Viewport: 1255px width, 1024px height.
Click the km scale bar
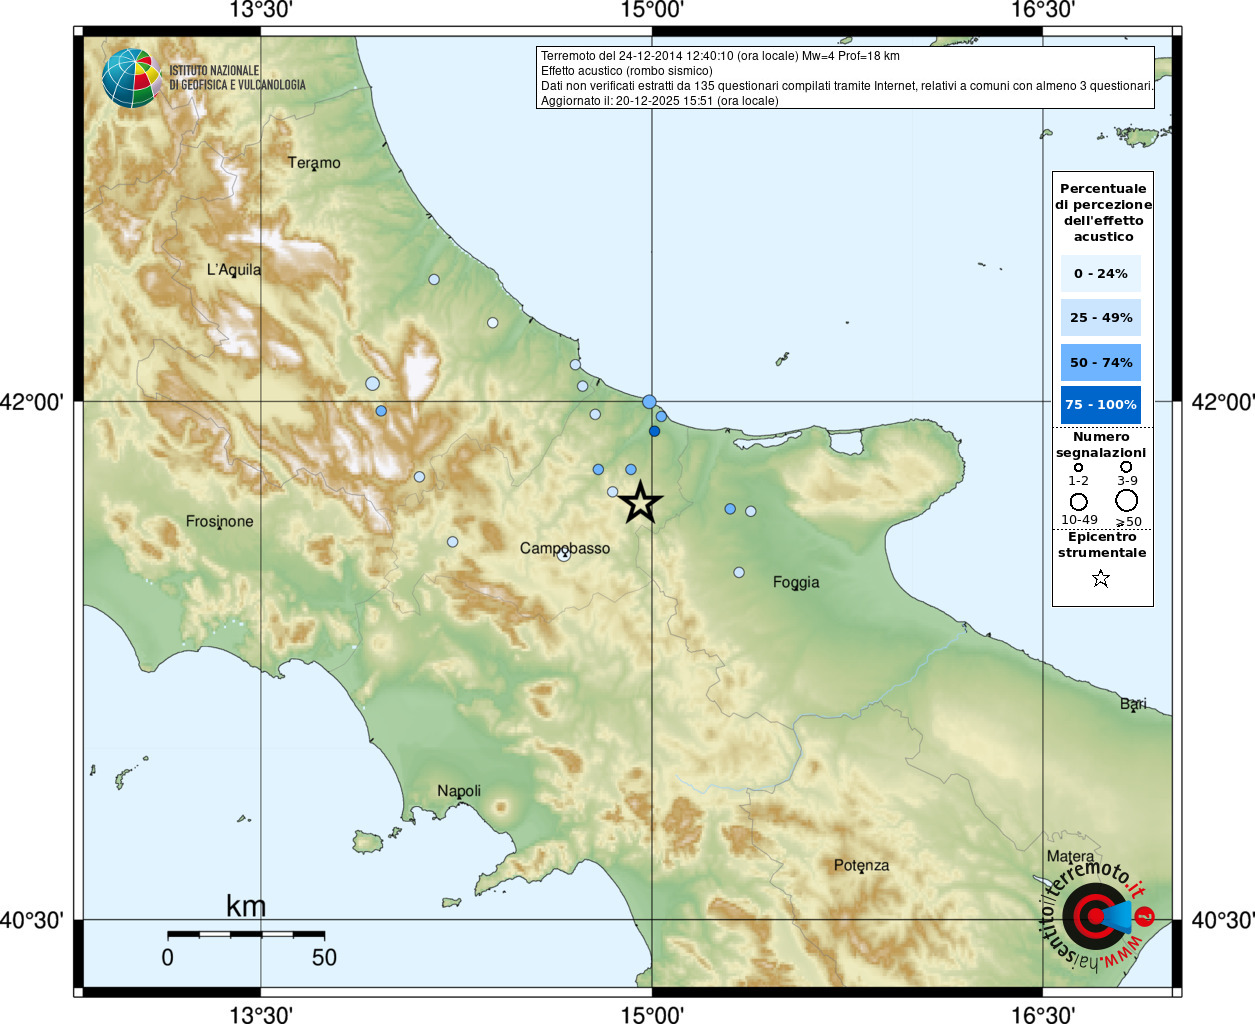click(x=246, y=934)
